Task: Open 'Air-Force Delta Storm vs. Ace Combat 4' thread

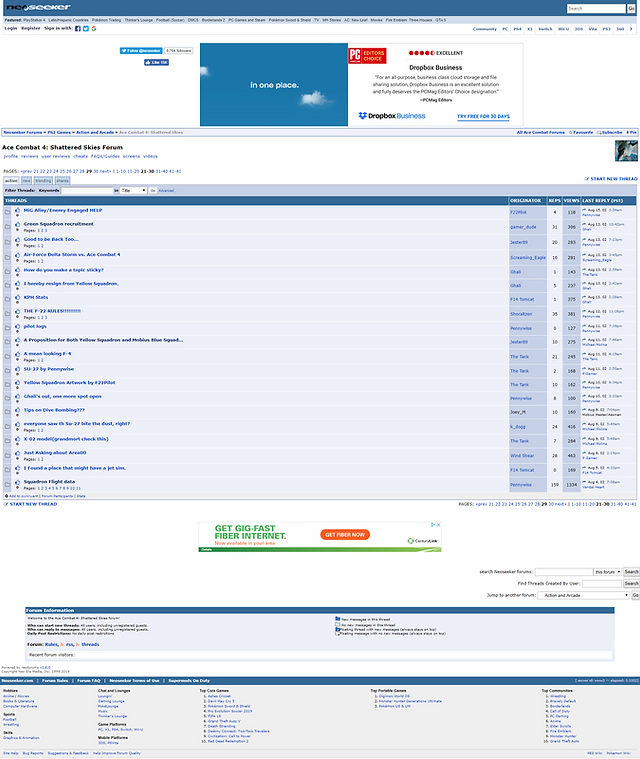Action: point(72,255)
